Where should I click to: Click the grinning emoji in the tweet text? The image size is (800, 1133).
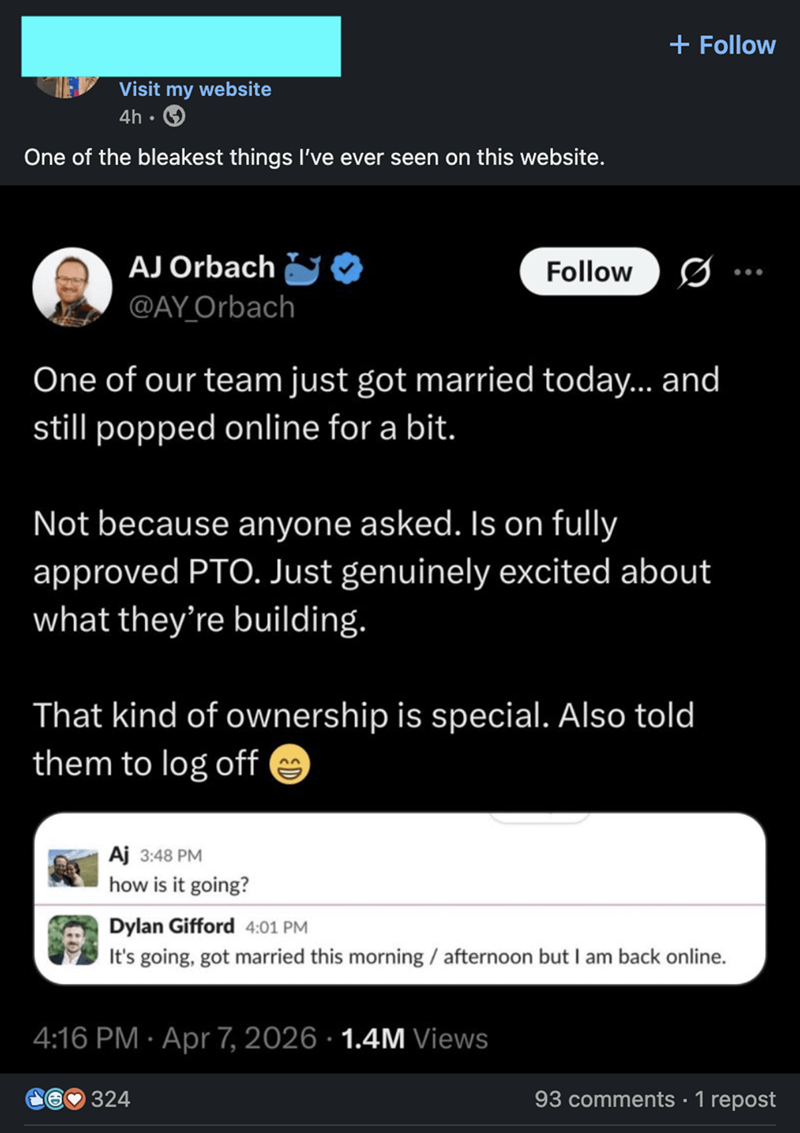tap(288, 763)
